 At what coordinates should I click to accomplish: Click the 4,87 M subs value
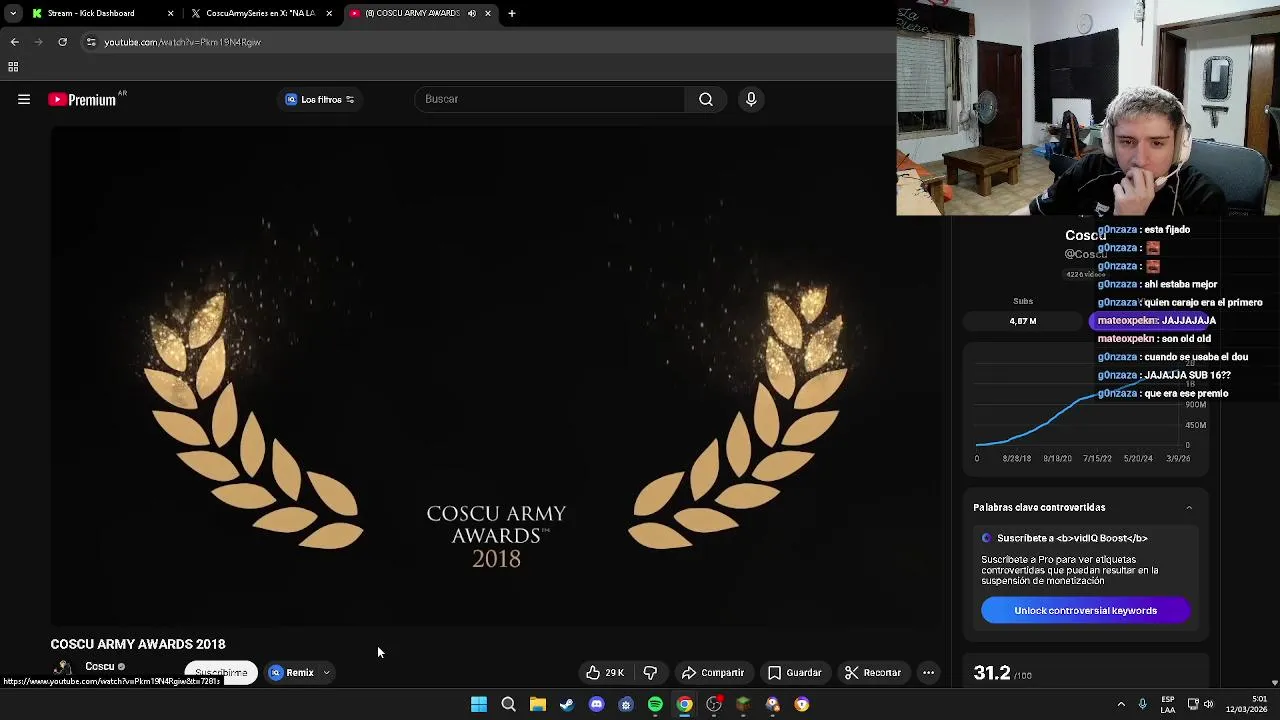coord(1023,321)
